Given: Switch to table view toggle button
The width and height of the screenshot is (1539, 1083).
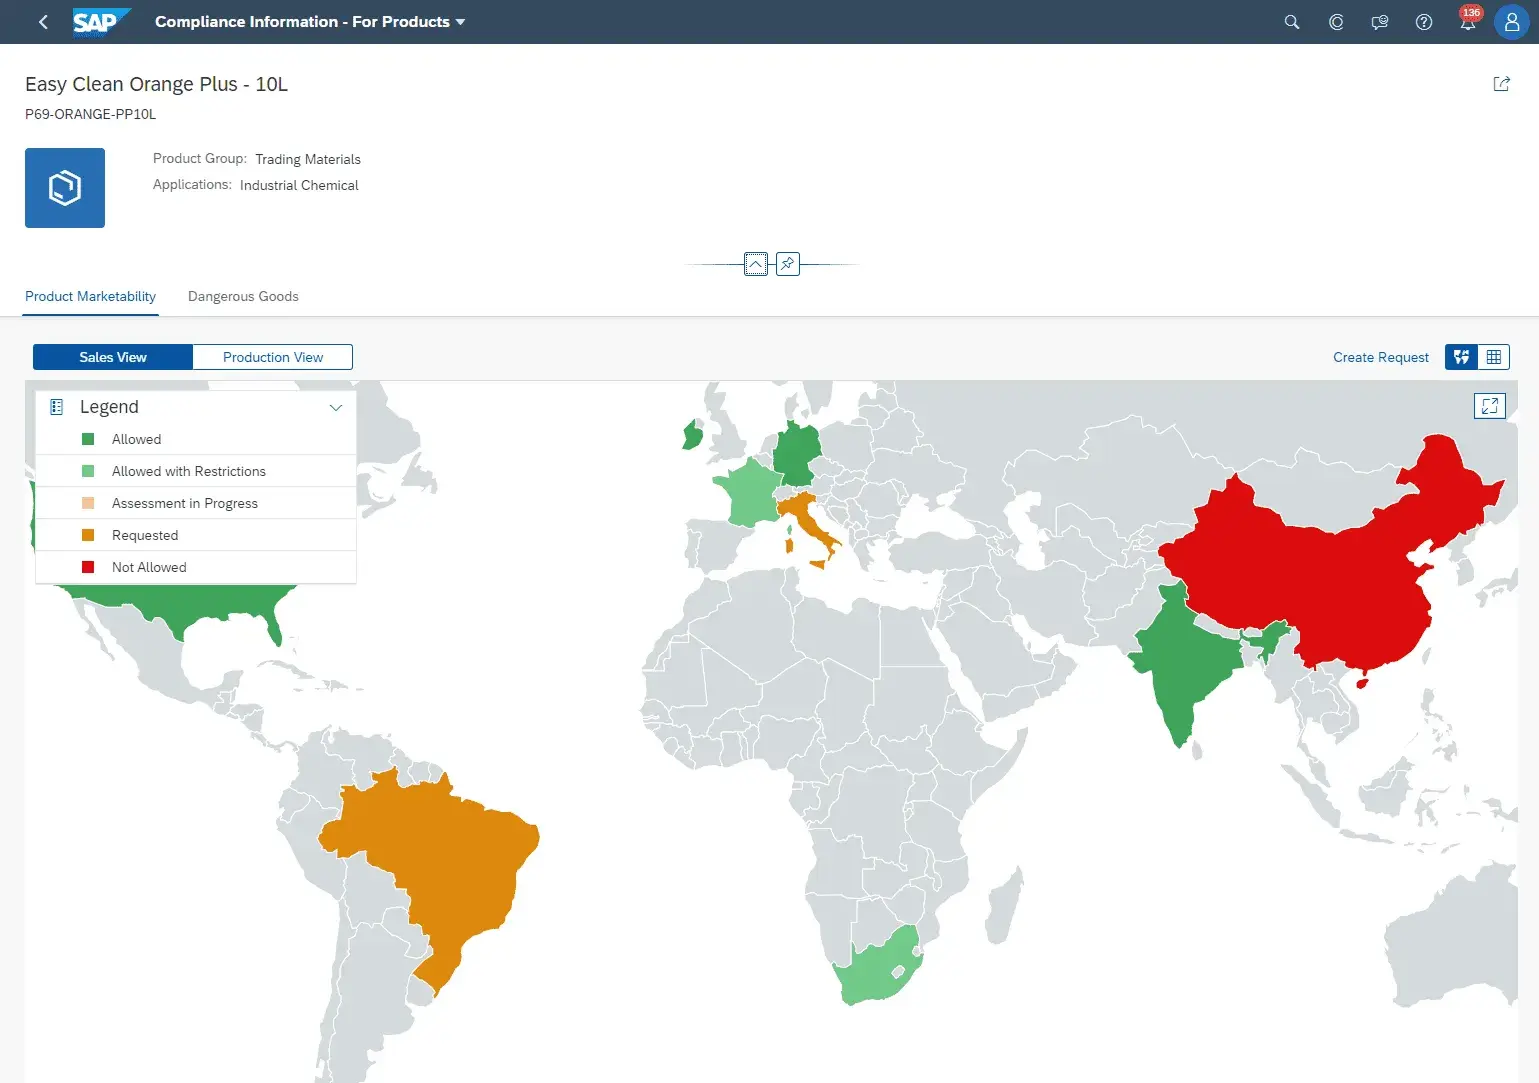Looking at the screenshot, I should pos(1494,357).
